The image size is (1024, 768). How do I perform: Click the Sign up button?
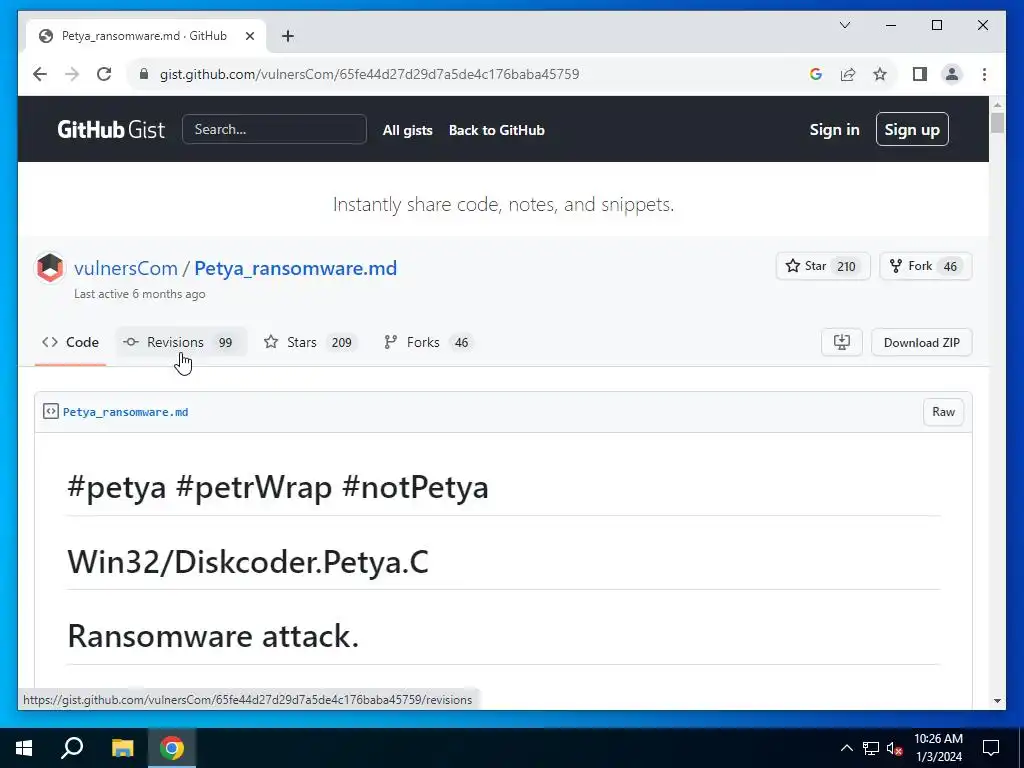pyautogui.click(x=912, y=129)
